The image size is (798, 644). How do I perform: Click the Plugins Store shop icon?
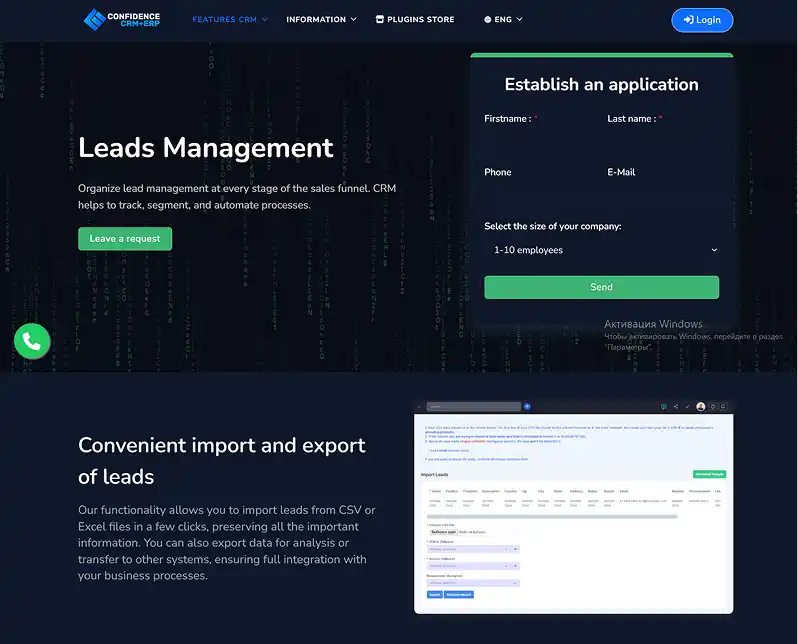[379, 19]
